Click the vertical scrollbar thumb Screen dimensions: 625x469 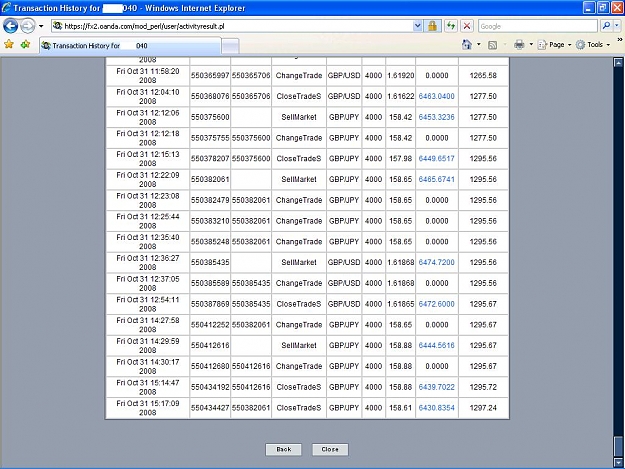(x=618, y=445)
